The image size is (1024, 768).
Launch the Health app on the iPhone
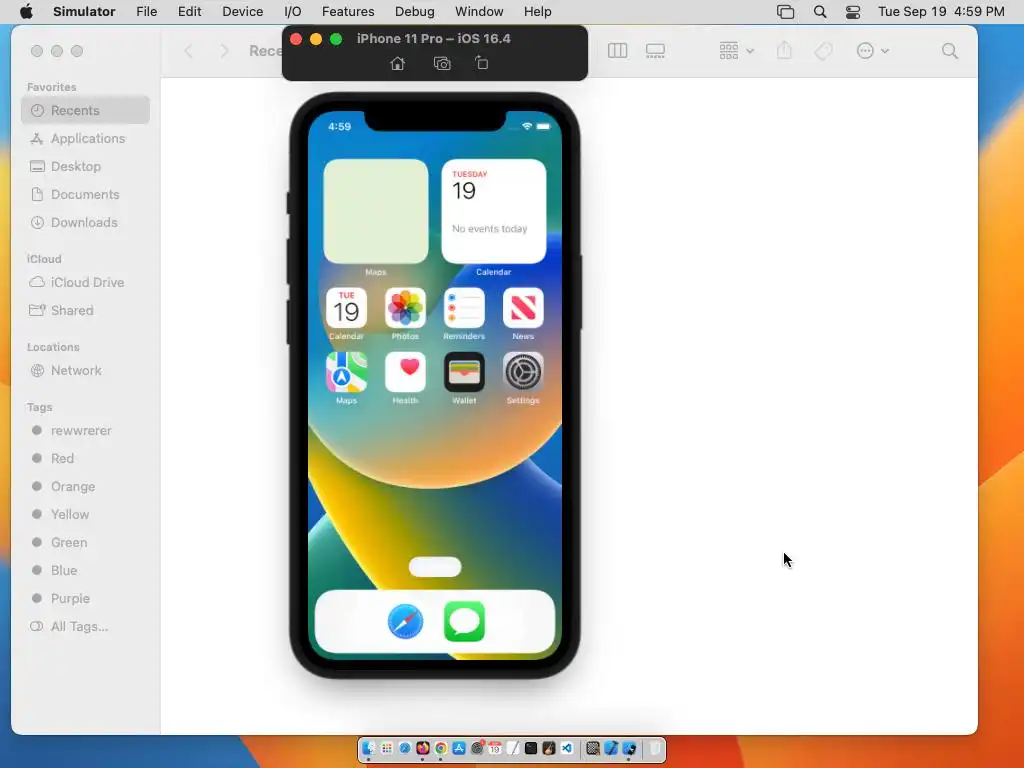point(405,372)
